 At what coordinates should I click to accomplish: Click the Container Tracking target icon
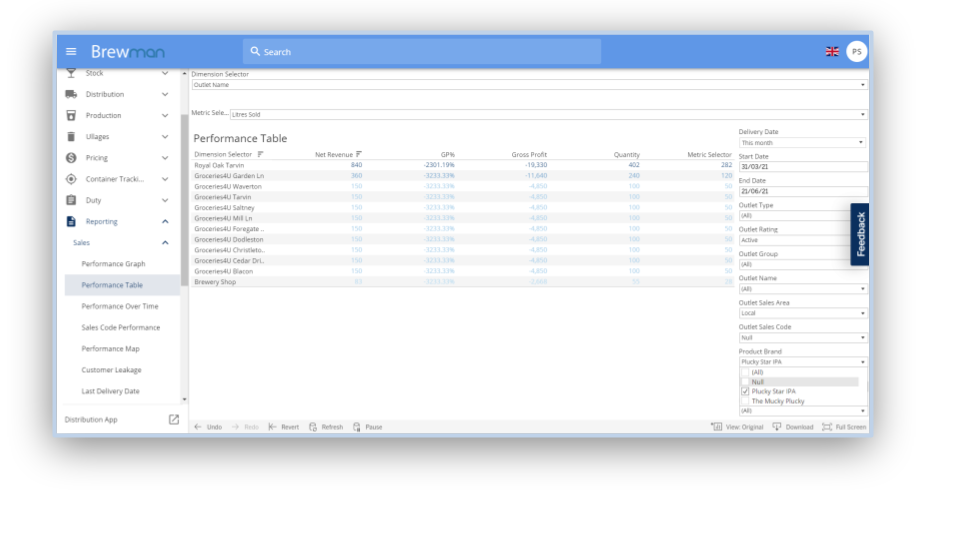click(x=71, y=179)
